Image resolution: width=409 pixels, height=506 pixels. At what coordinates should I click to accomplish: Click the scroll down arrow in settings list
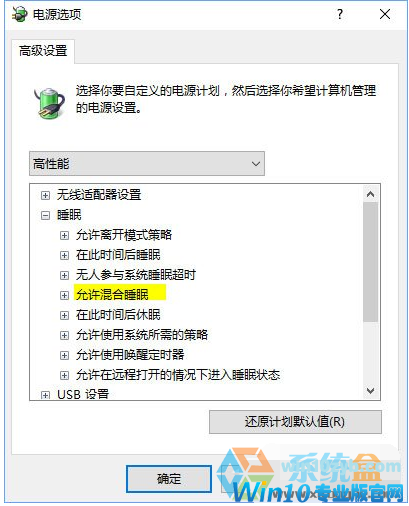point(370,390)
